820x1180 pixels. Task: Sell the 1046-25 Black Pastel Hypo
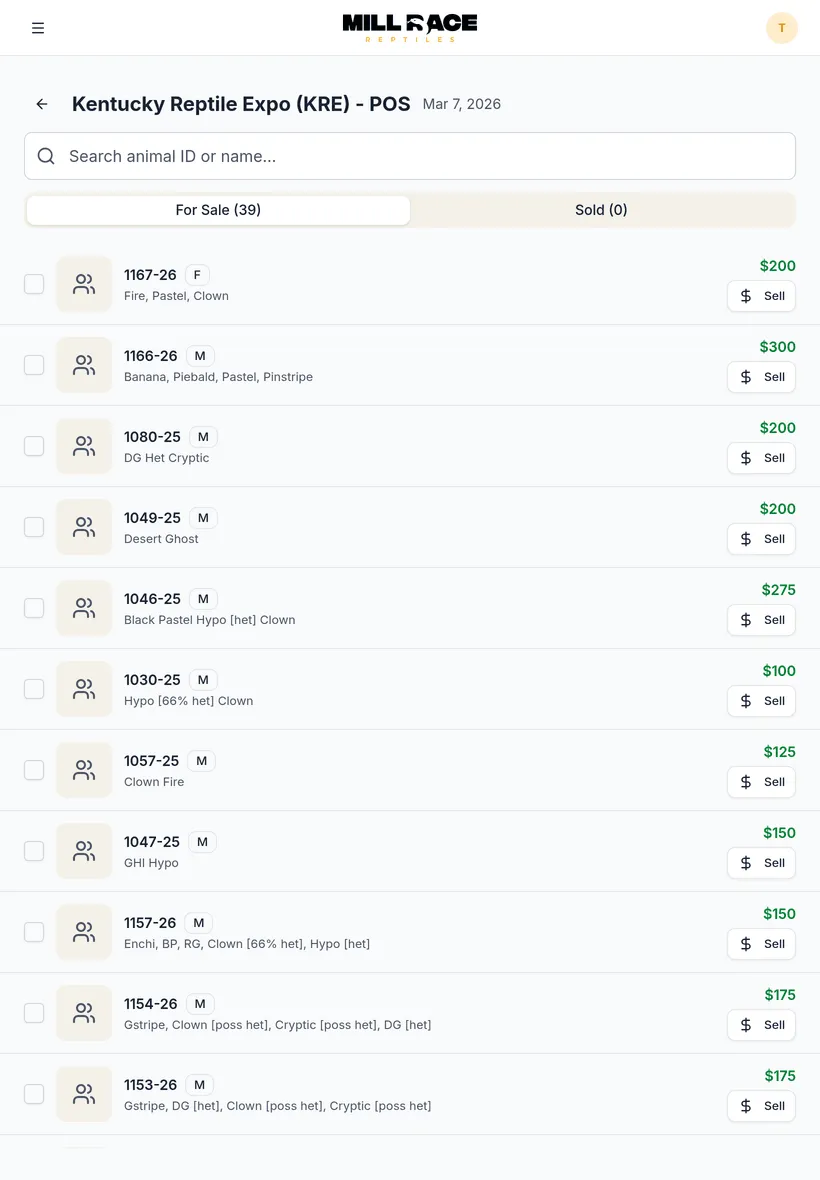(761, 620)
